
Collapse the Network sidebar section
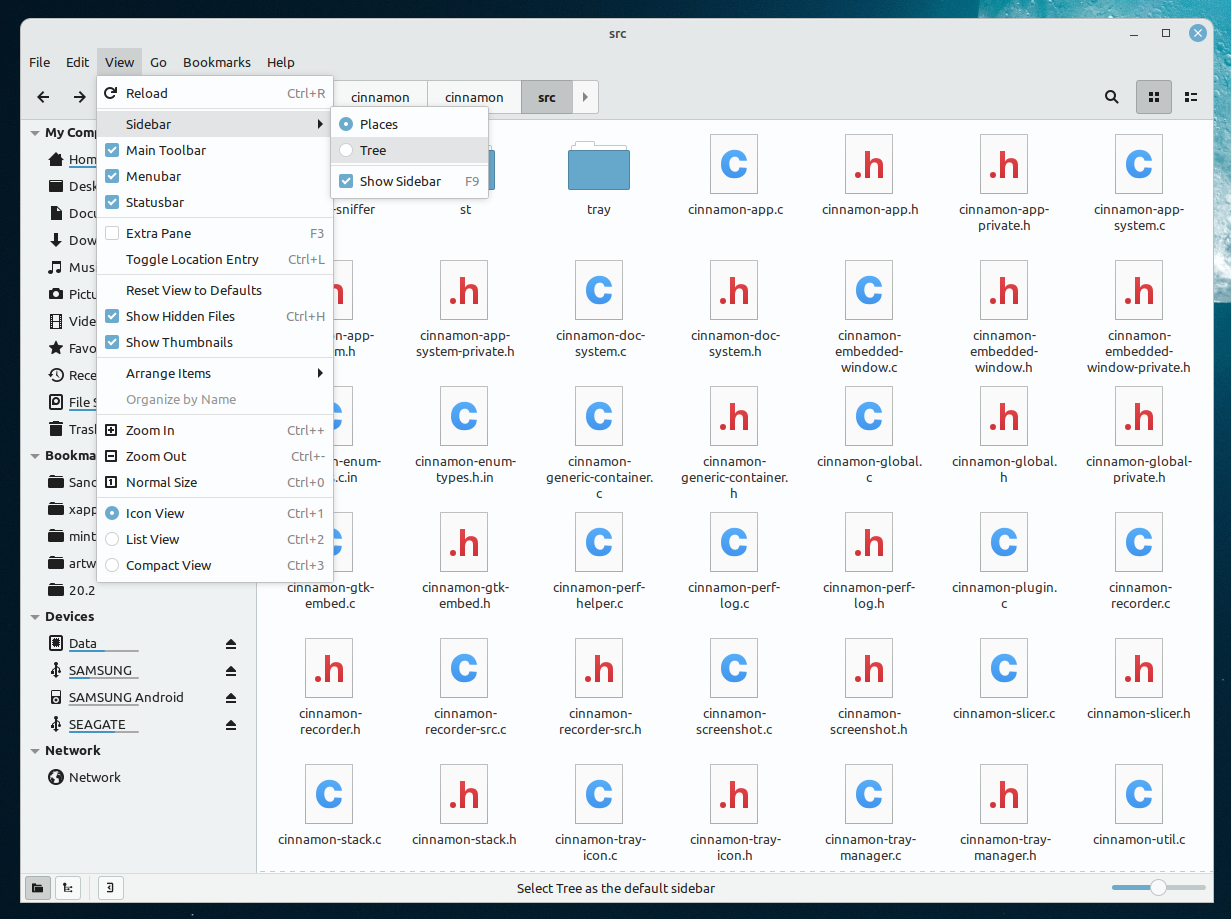pos(35,750)
